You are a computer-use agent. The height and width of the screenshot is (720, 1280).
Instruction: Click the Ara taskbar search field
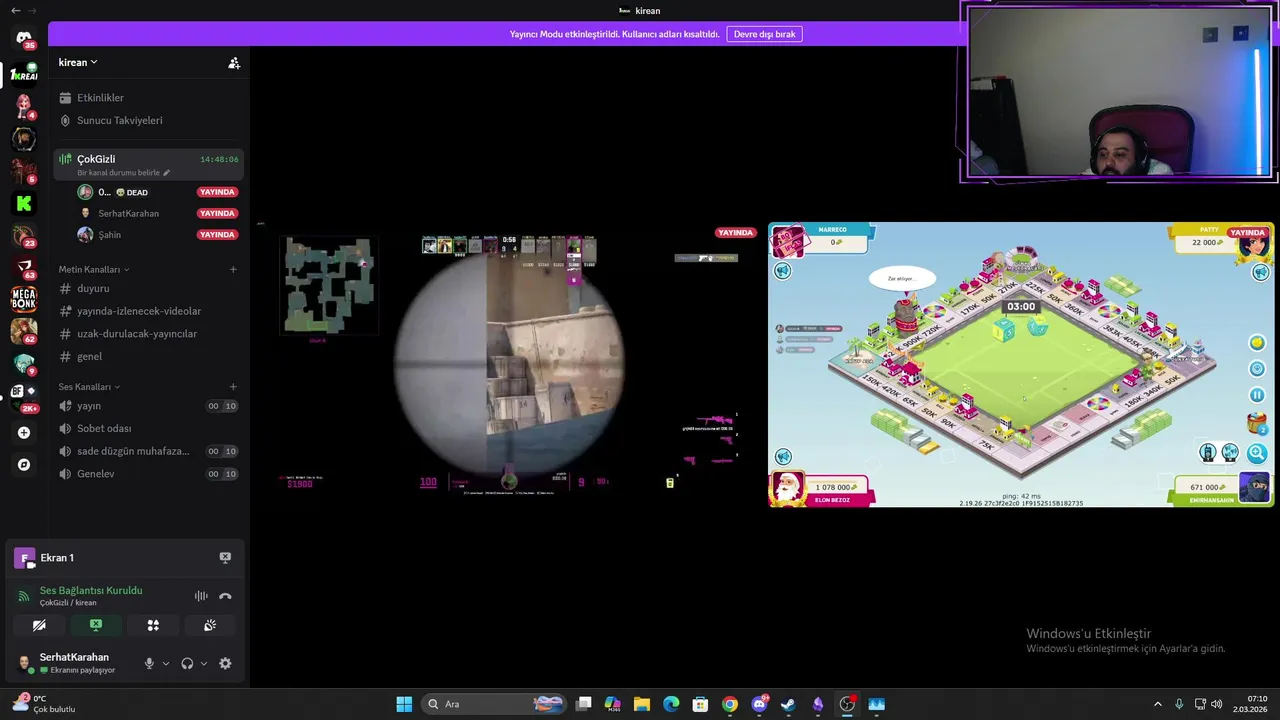(494, 704)
